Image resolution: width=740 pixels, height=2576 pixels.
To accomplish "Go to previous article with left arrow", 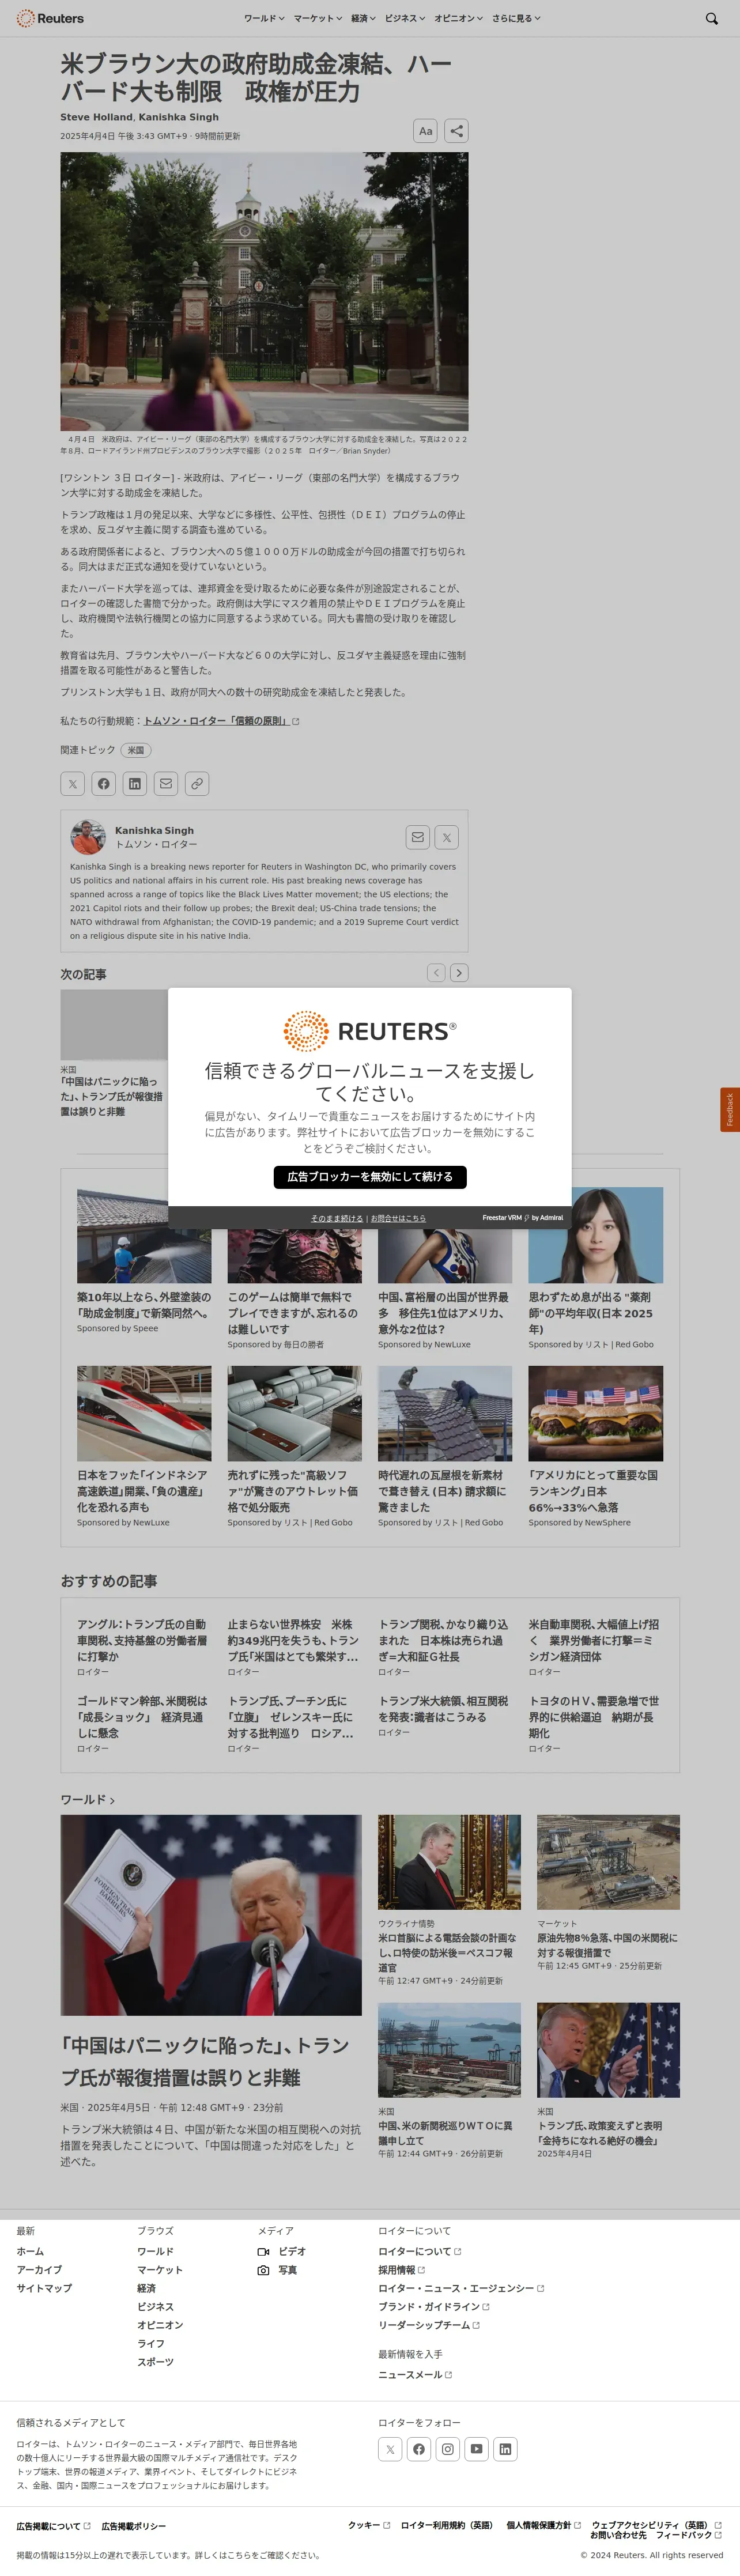I will pyautogui.click(x=436, y=972).
